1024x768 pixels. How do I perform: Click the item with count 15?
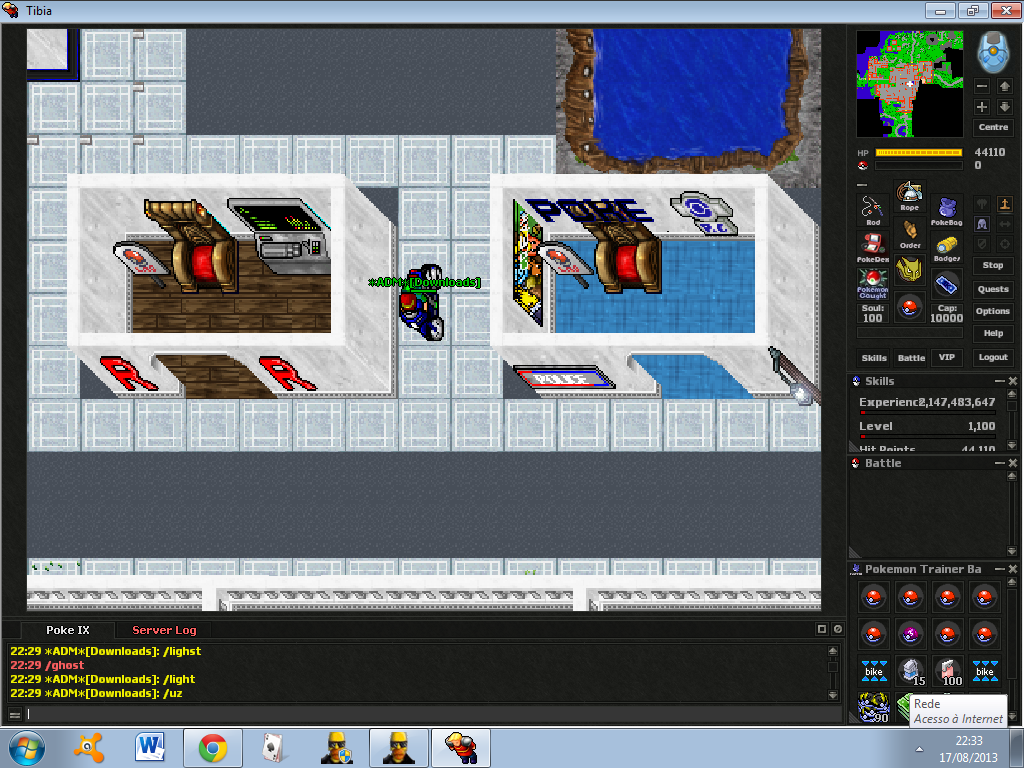910,671
